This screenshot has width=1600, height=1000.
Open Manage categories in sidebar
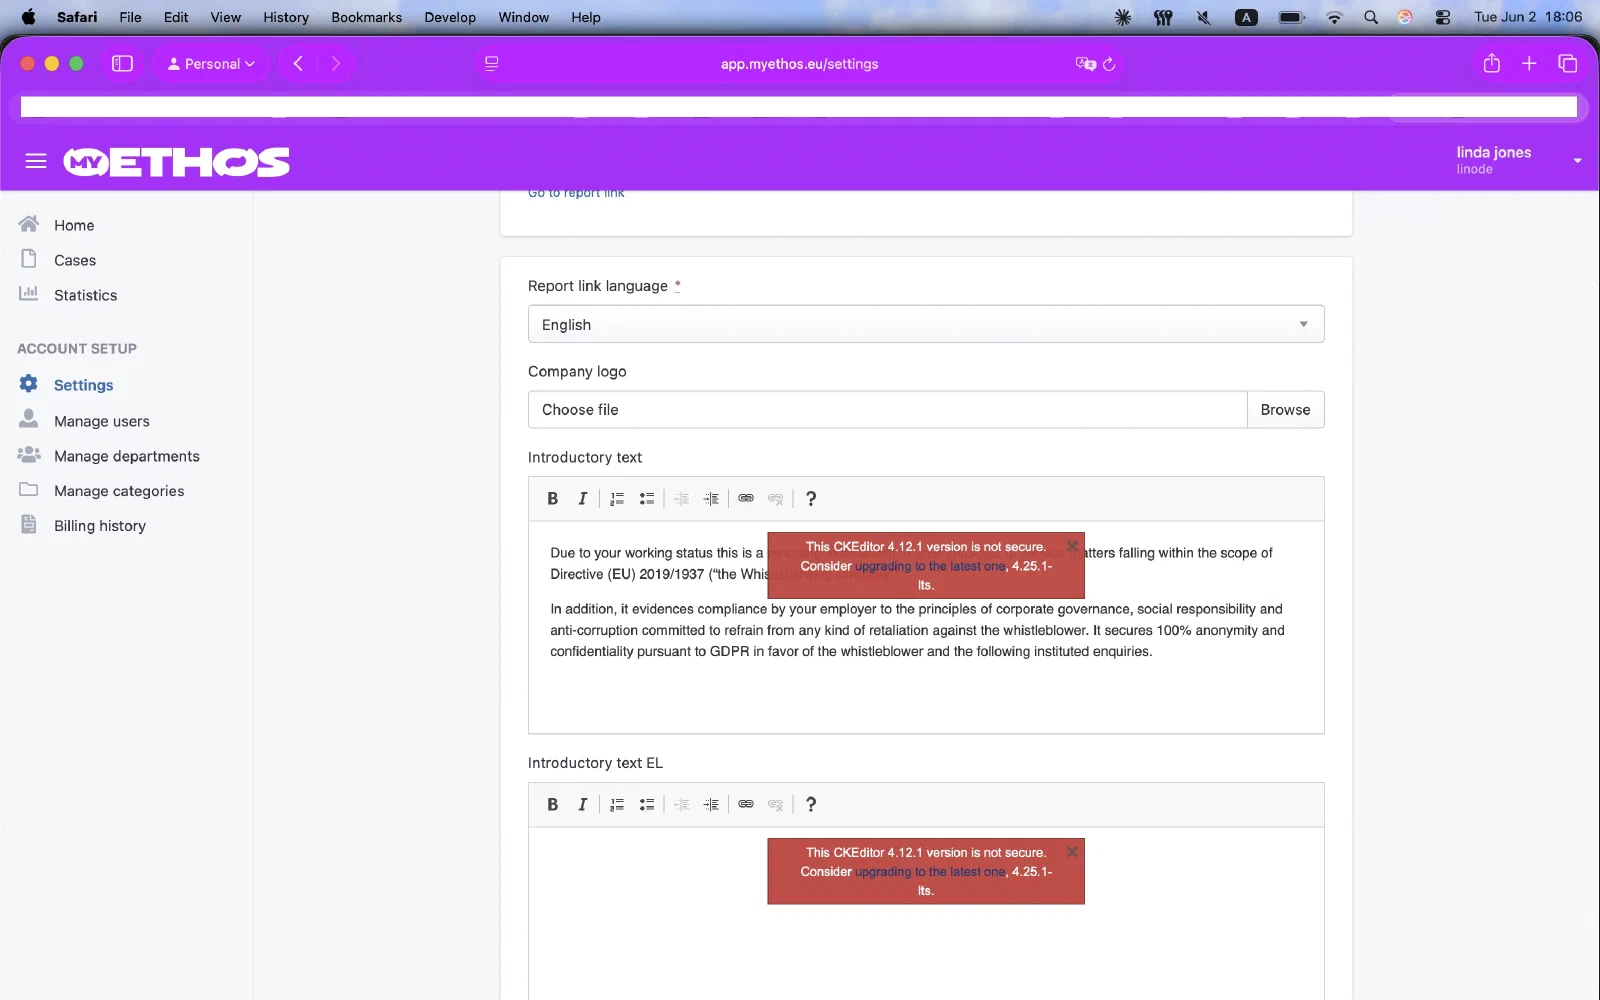click(119, 491)
